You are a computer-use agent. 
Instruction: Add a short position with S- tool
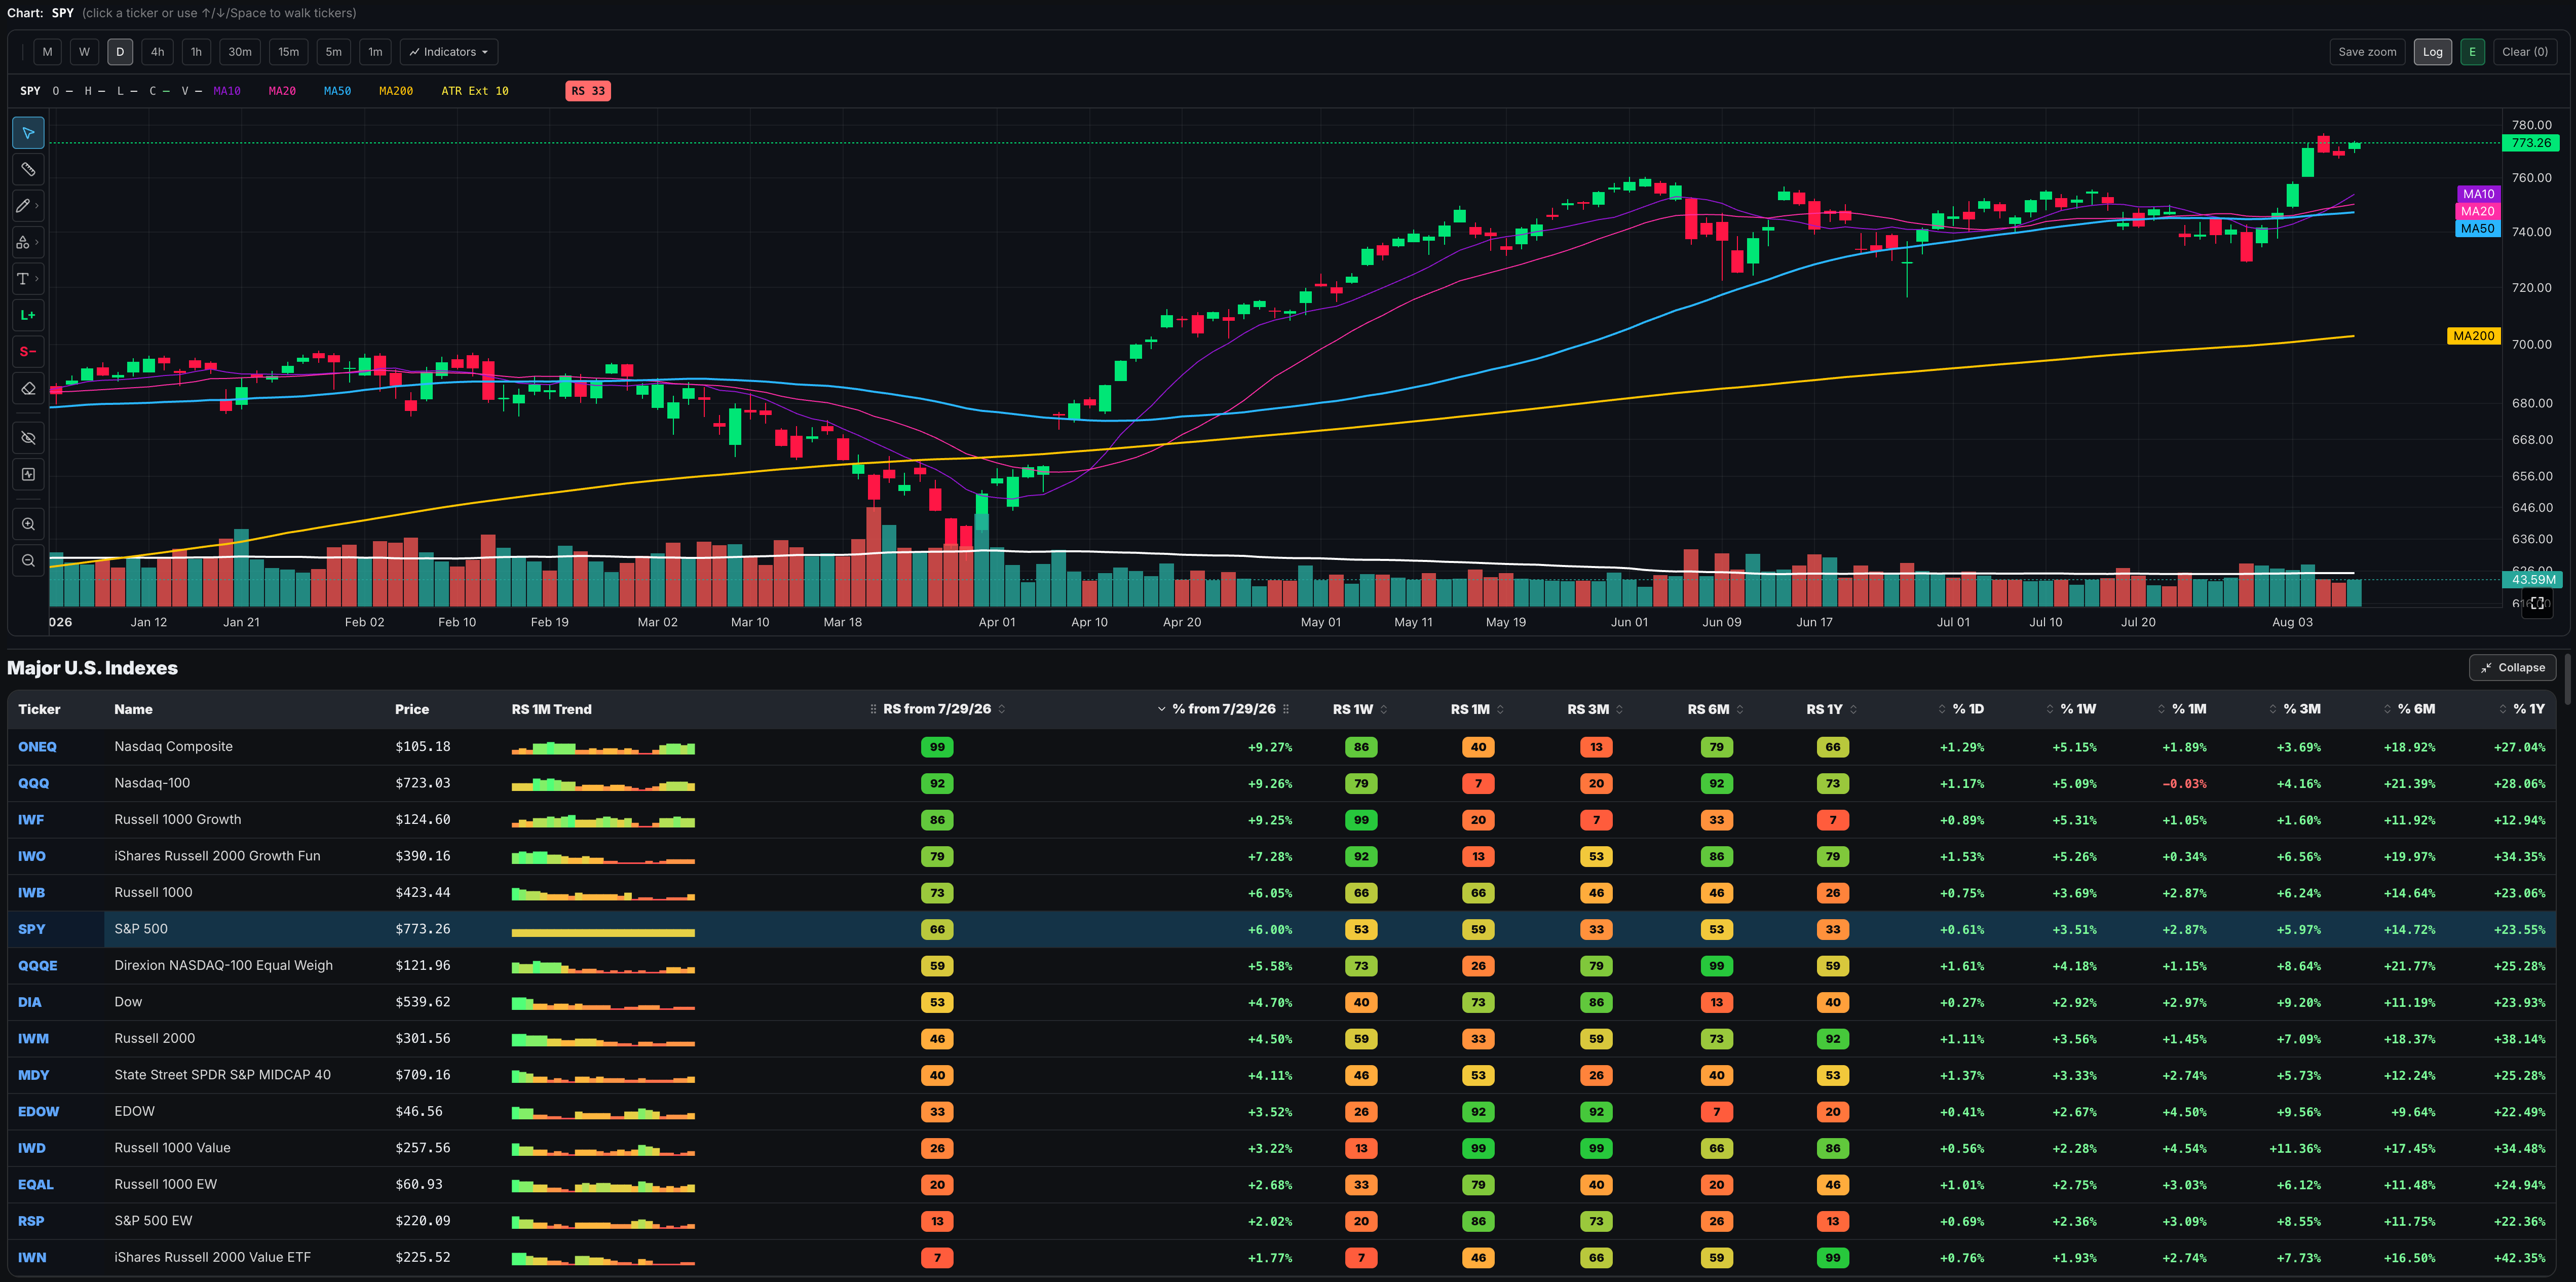pyautogui.click(x=28, y=352)
